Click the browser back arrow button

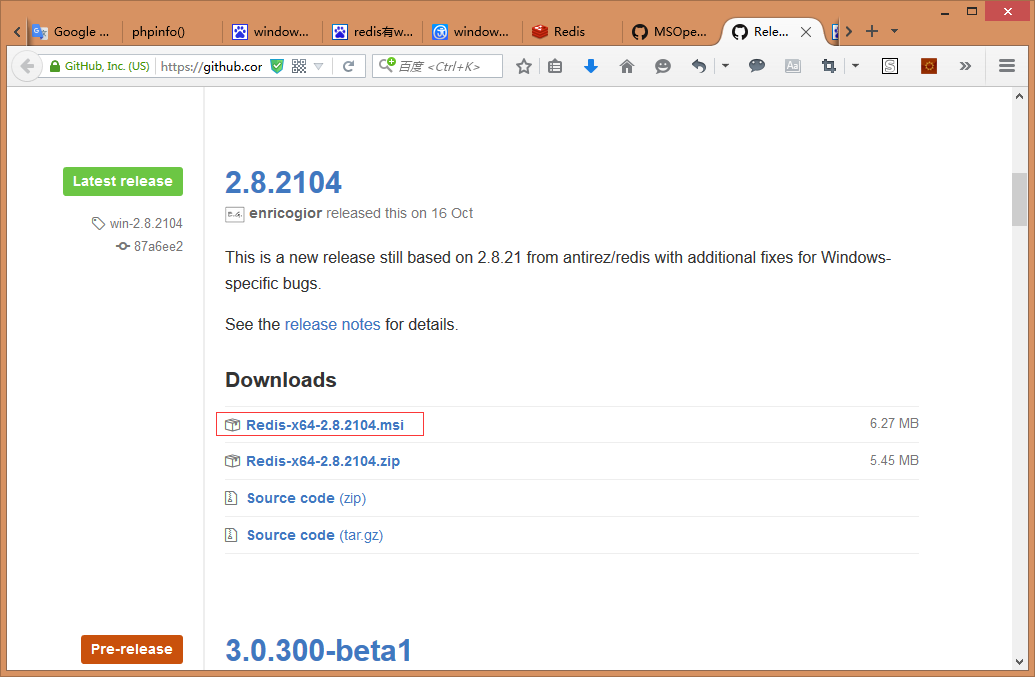(x=27, y=66)
